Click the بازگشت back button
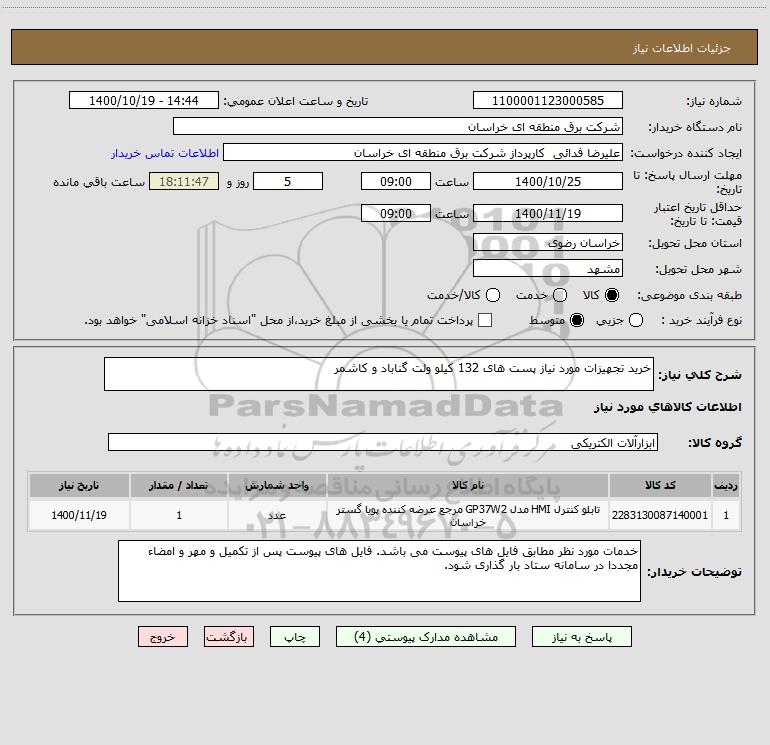 point(229,637)
